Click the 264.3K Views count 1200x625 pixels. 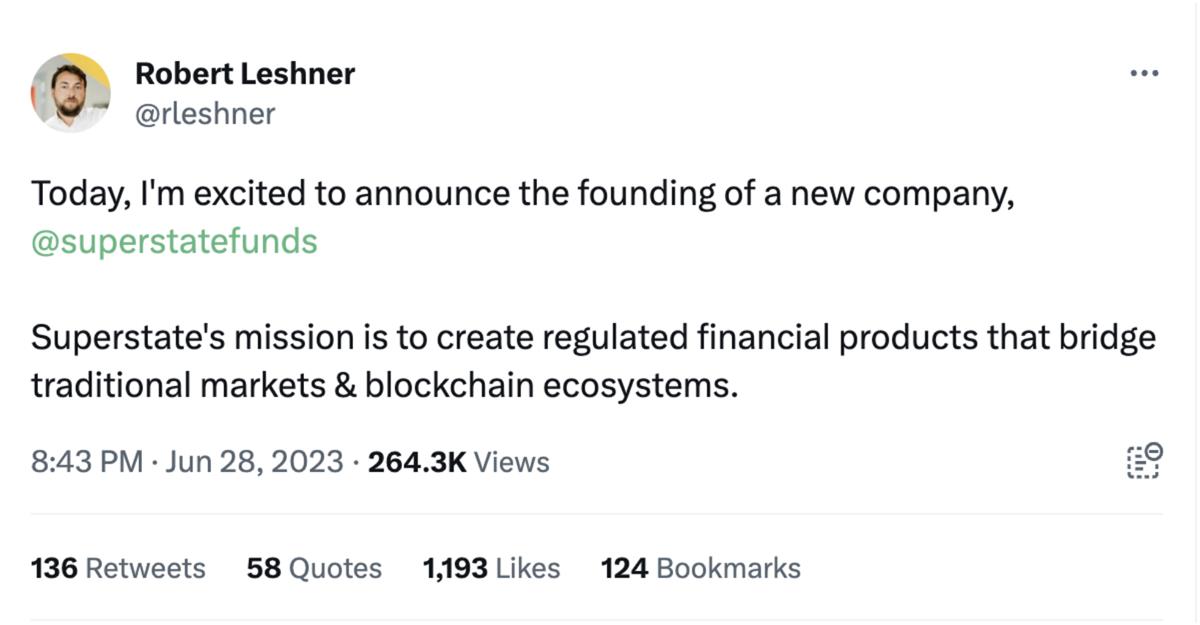coord(459,462)
